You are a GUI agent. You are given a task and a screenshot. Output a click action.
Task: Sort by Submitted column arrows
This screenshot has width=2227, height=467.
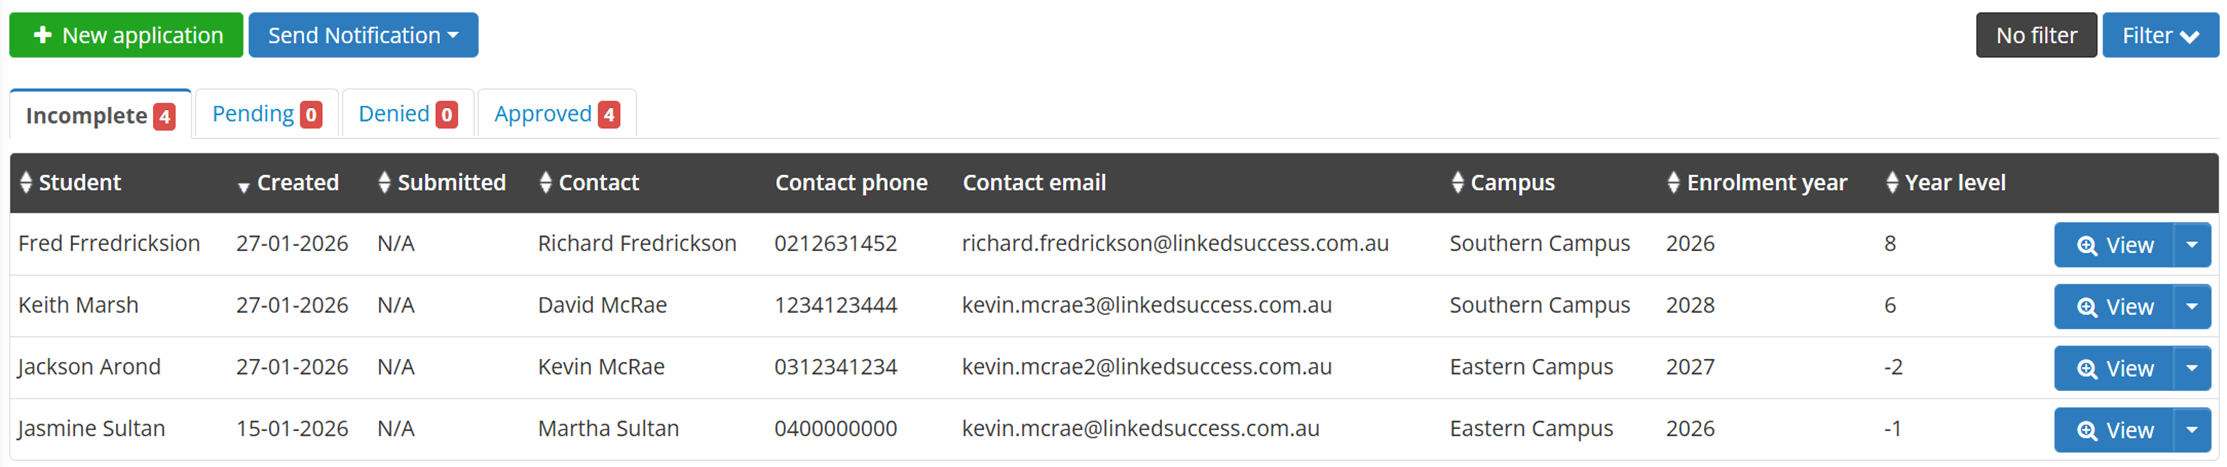pyautogui.click(x=384, y=183)
